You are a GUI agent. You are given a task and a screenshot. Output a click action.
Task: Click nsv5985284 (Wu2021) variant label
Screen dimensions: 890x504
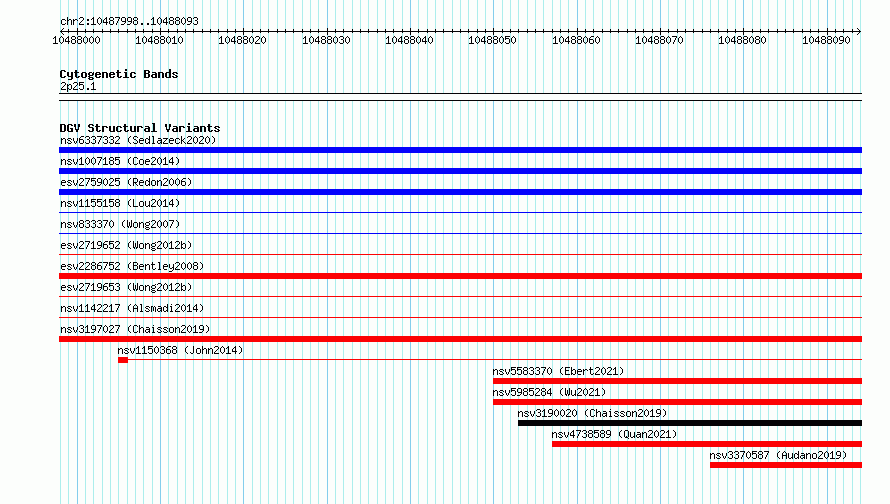(549, 392)
